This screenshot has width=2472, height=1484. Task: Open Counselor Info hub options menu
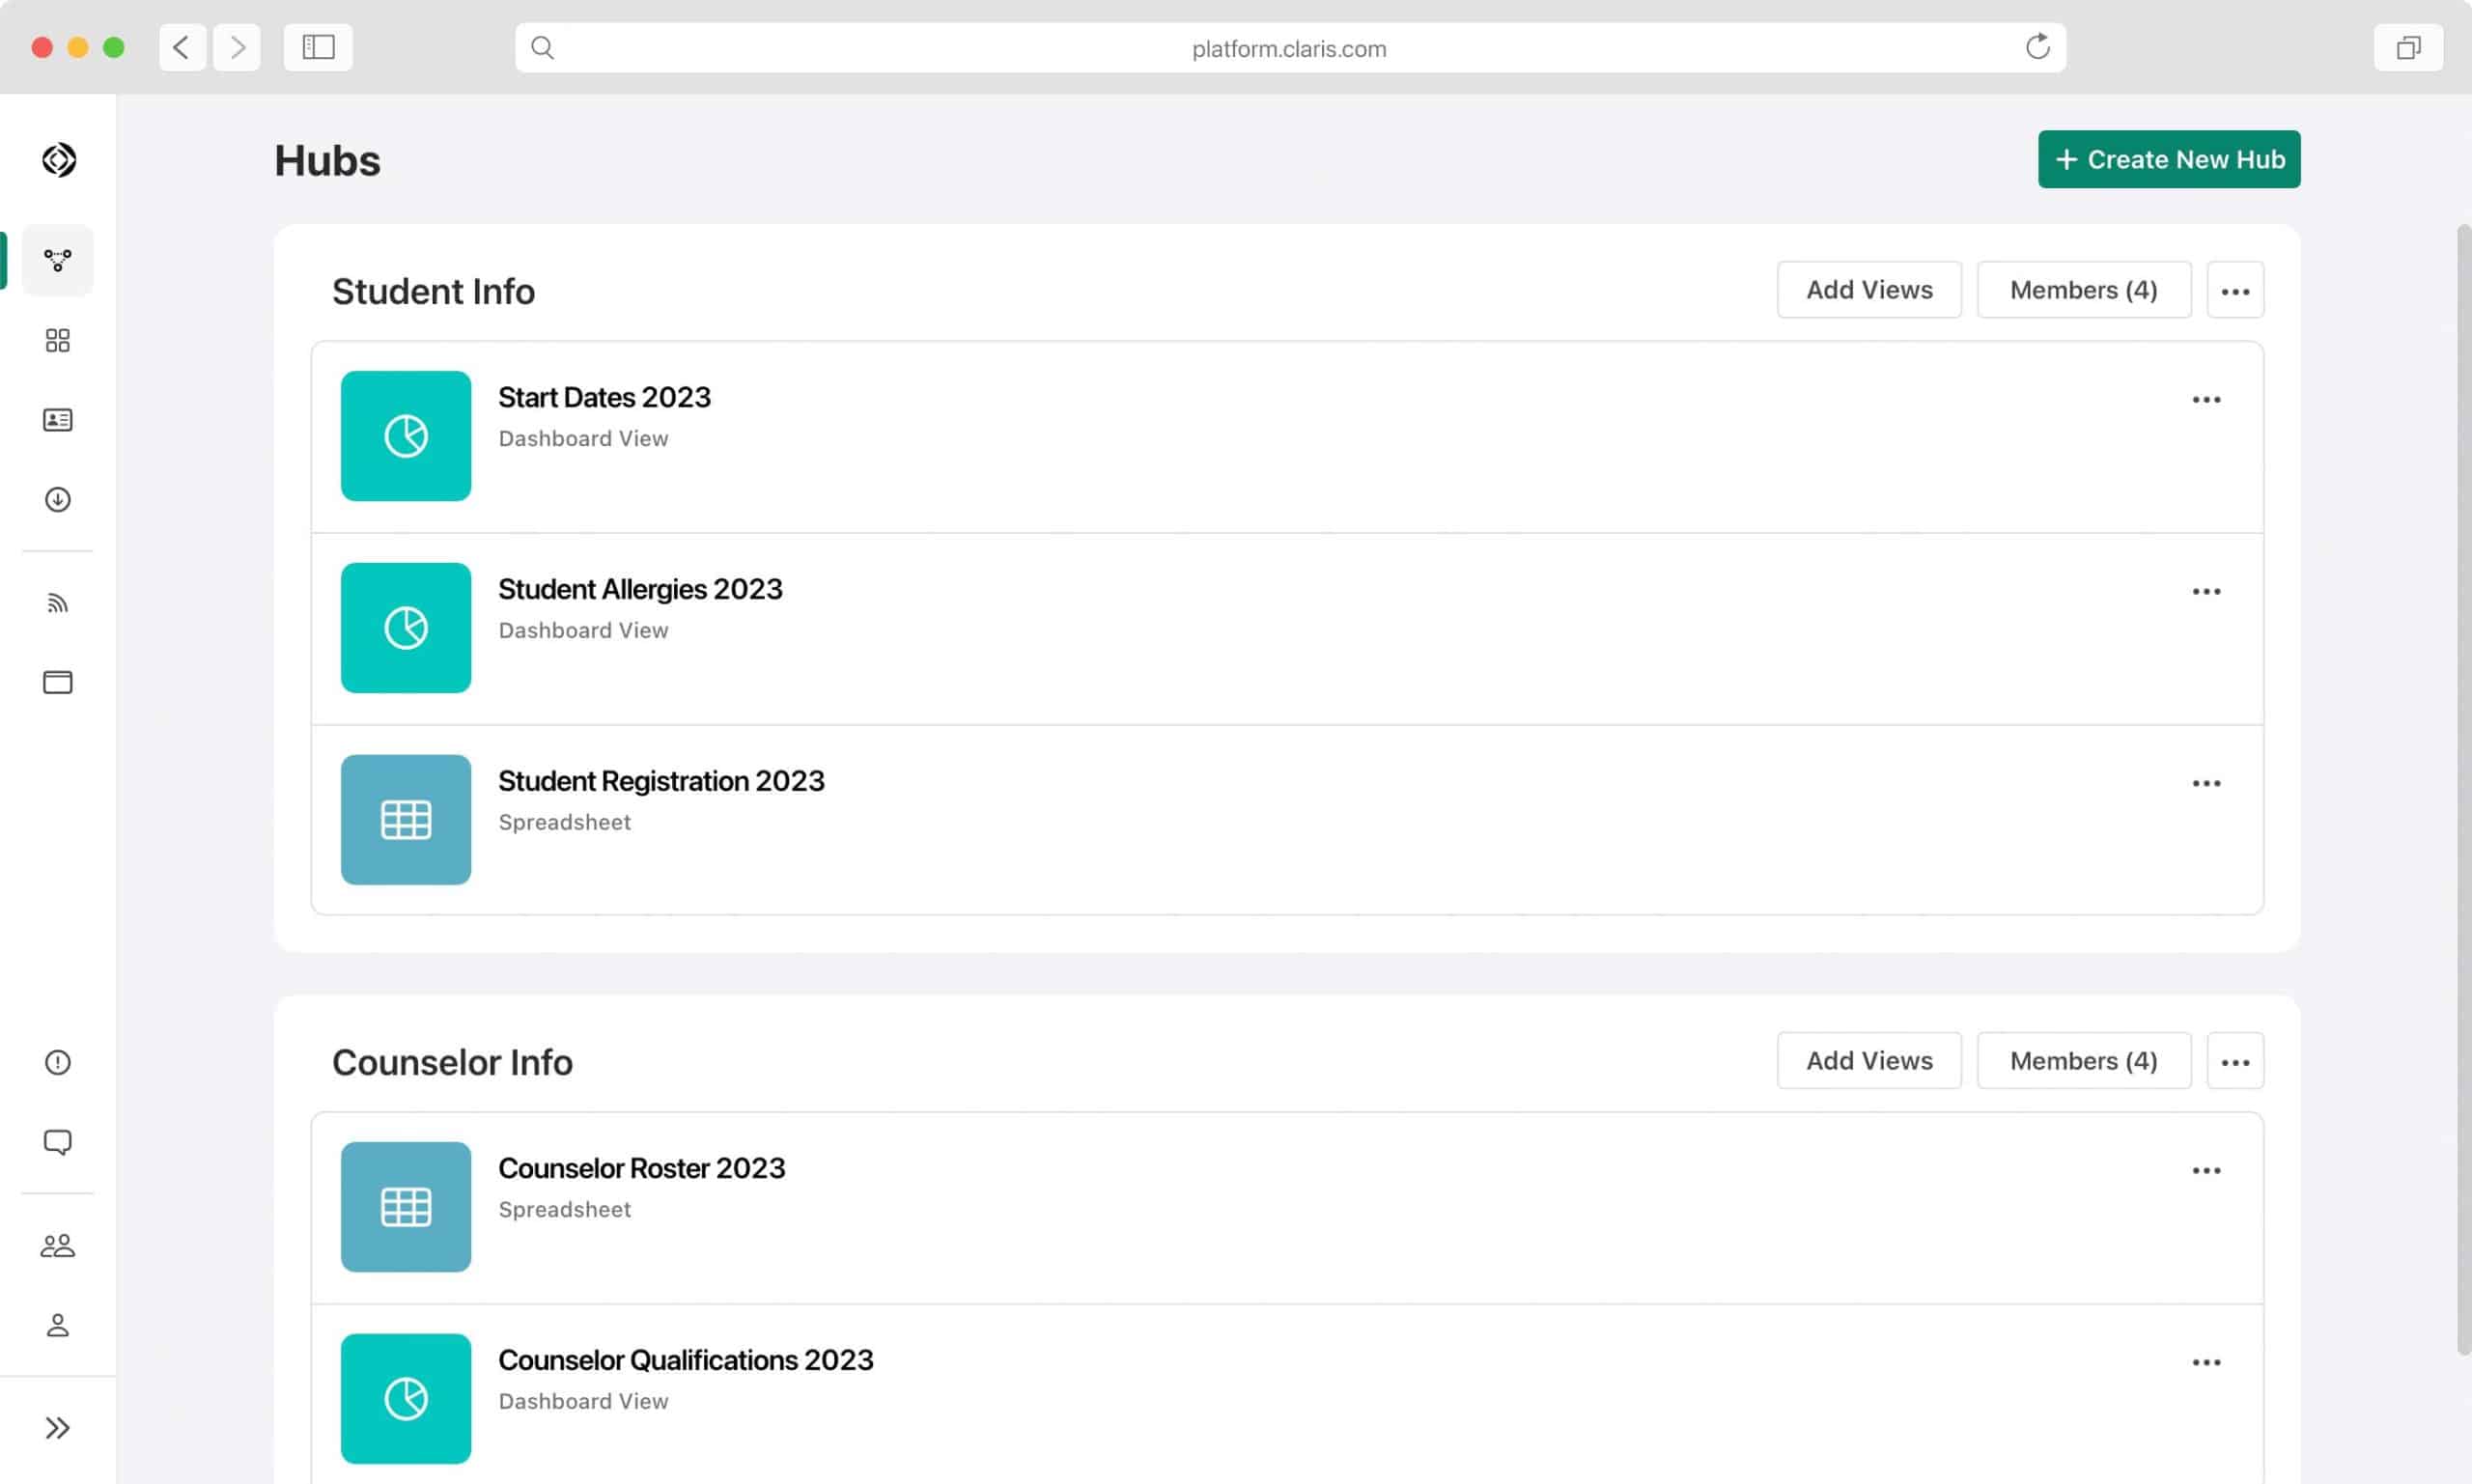pos(2235,1061)
